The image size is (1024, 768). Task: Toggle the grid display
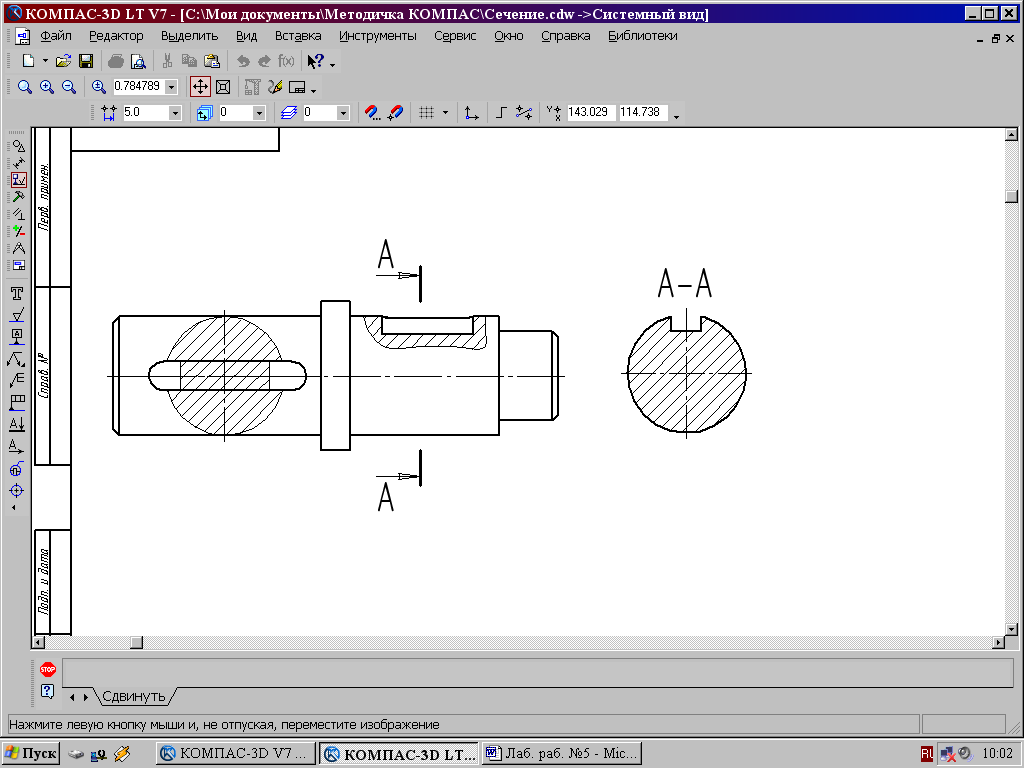tap(426, 113)
